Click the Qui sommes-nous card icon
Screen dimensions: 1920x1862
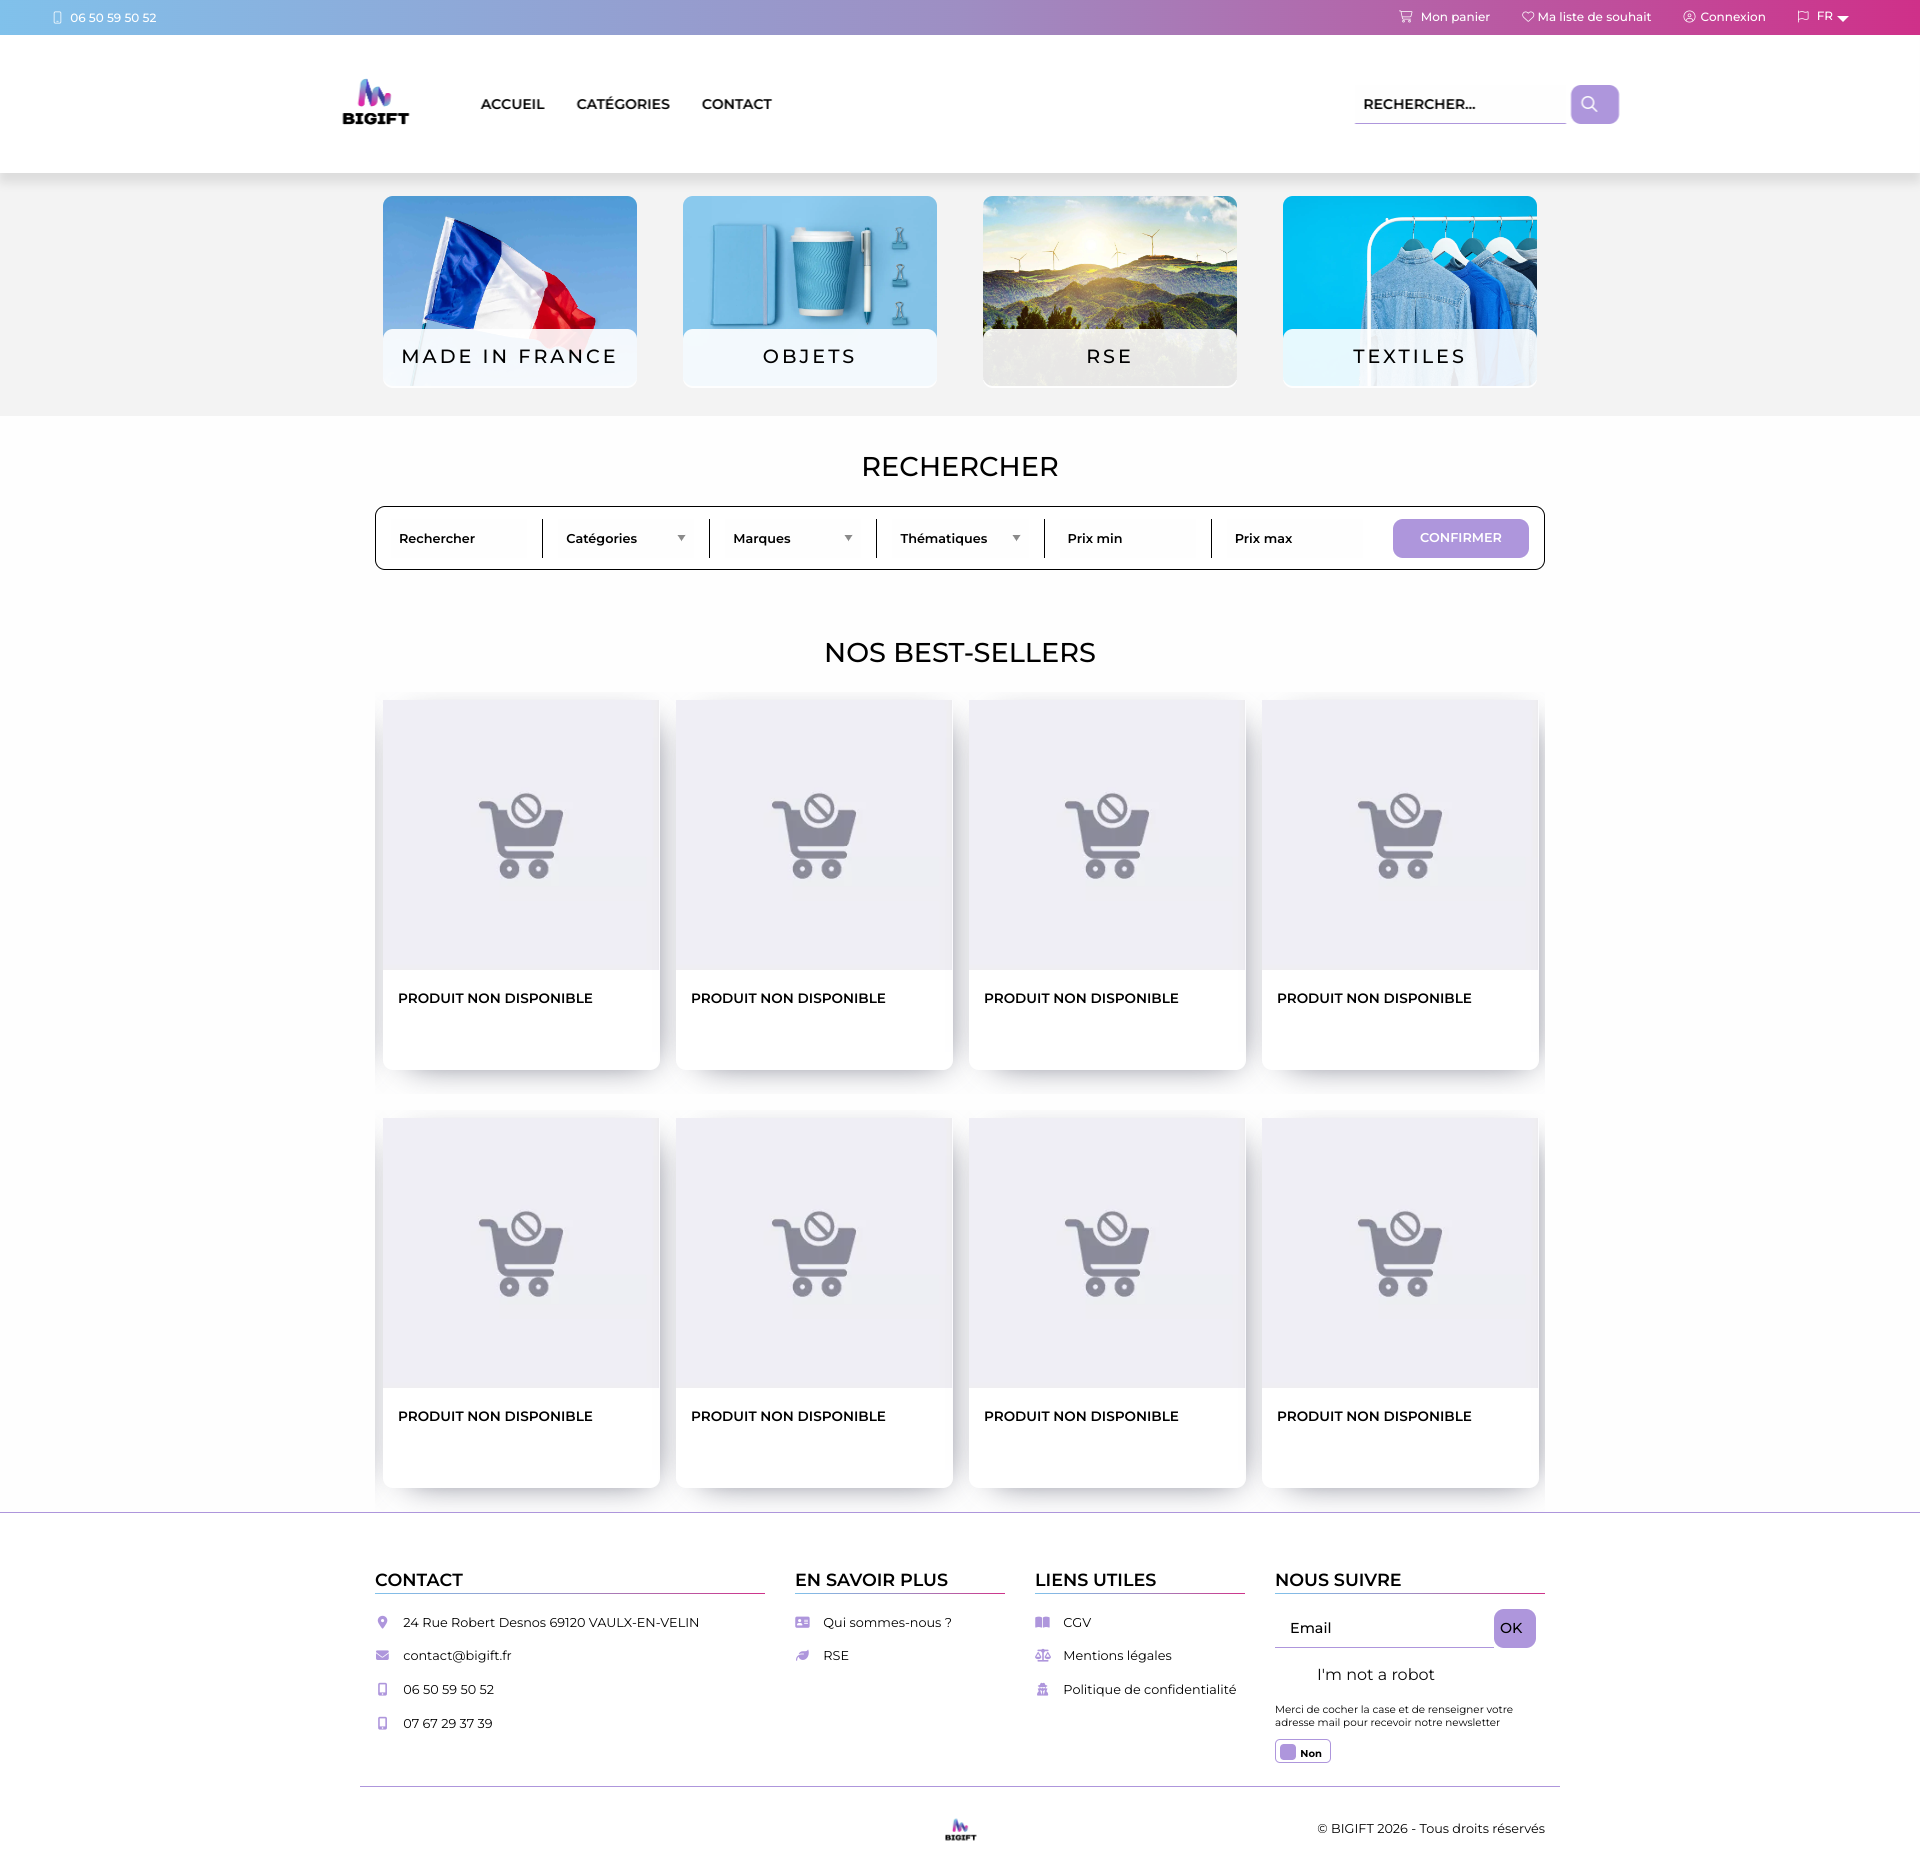pos(802,1622)
